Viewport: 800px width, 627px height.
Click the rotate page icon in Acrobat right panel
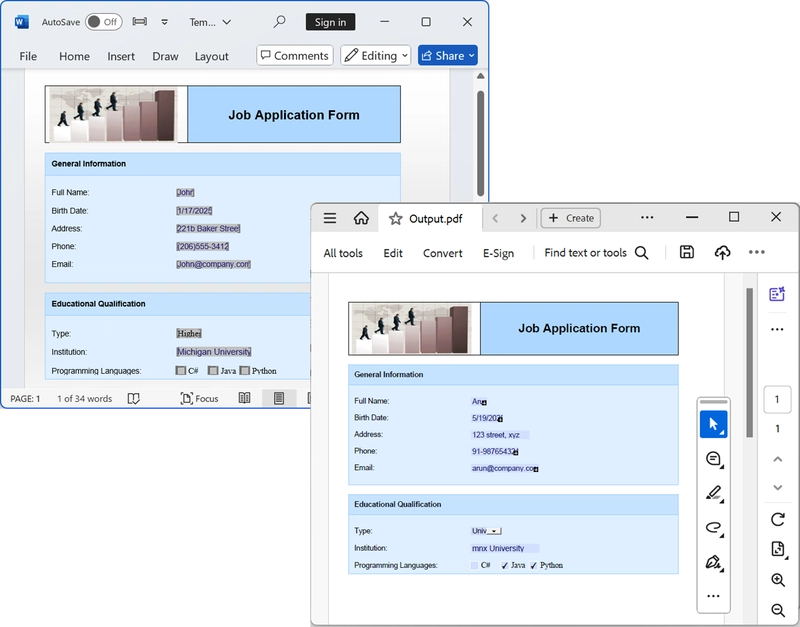point(778,519)
